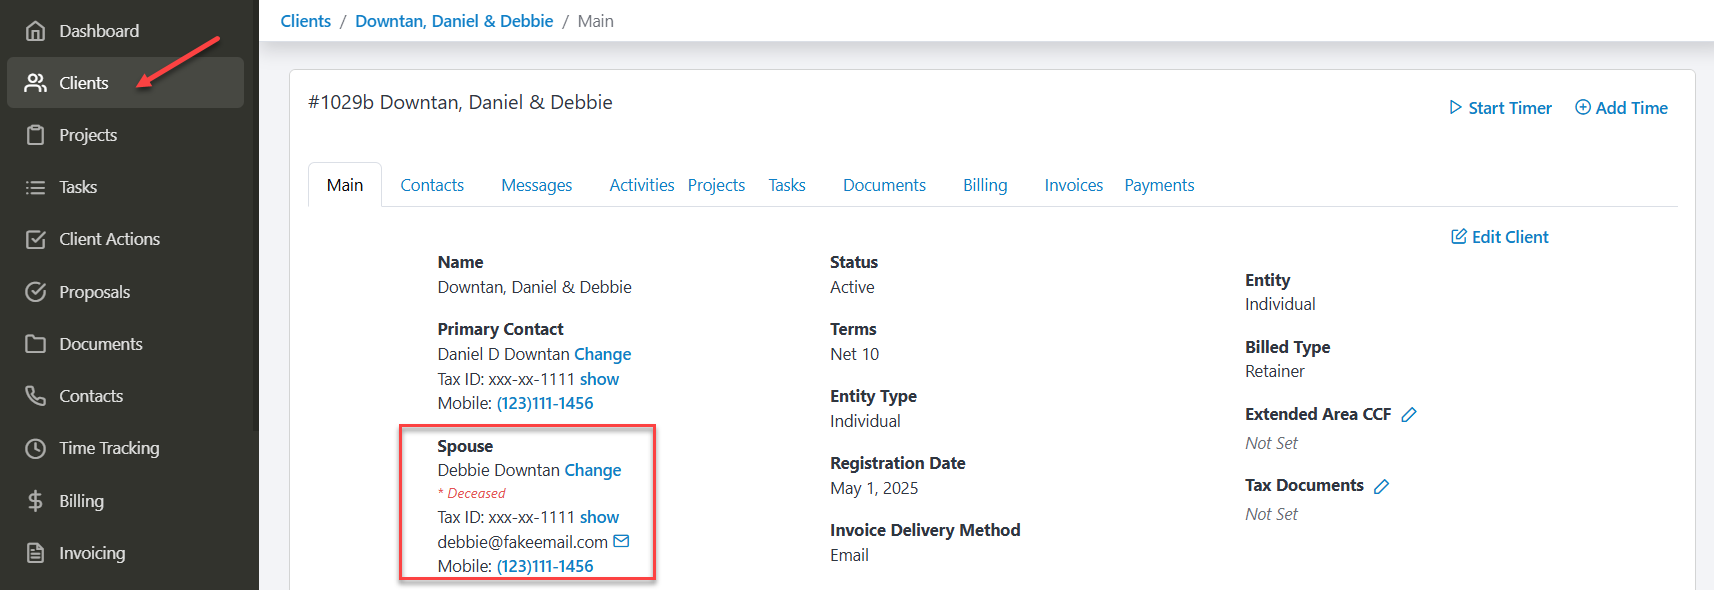1714x590 pixels.
Task: Click Add Time text link
Action: click(1631, 108)
